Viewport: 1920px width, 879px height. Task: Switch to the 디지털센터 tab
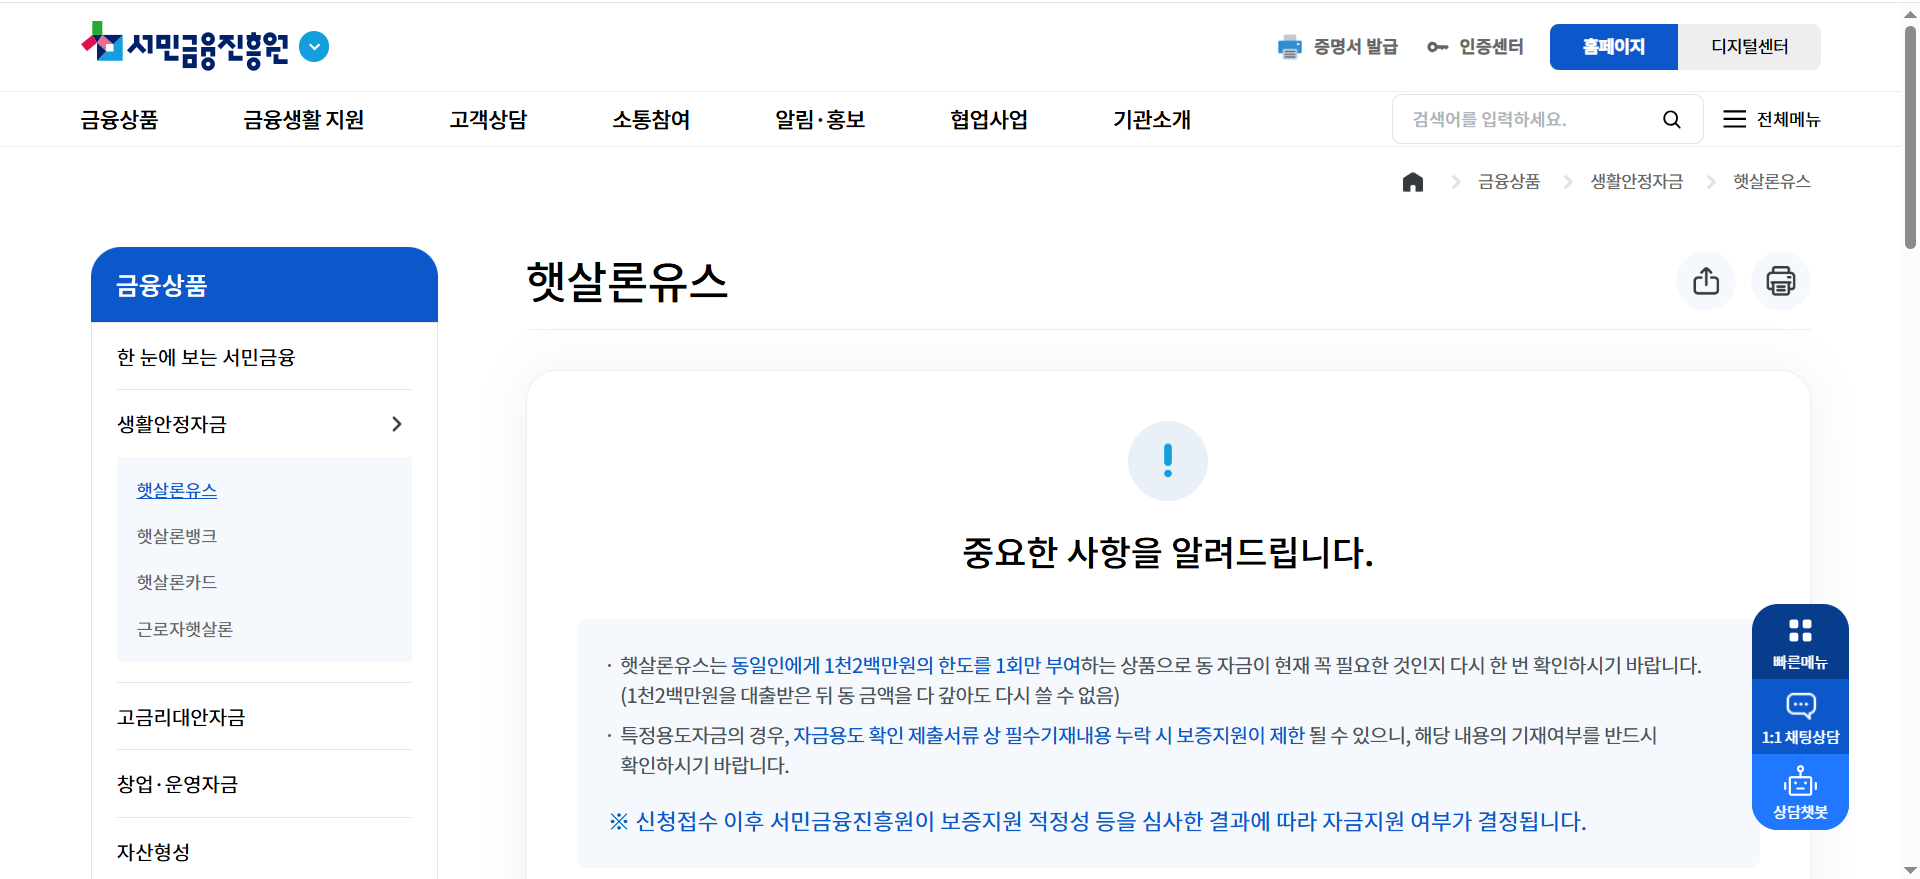[1749, 47]
